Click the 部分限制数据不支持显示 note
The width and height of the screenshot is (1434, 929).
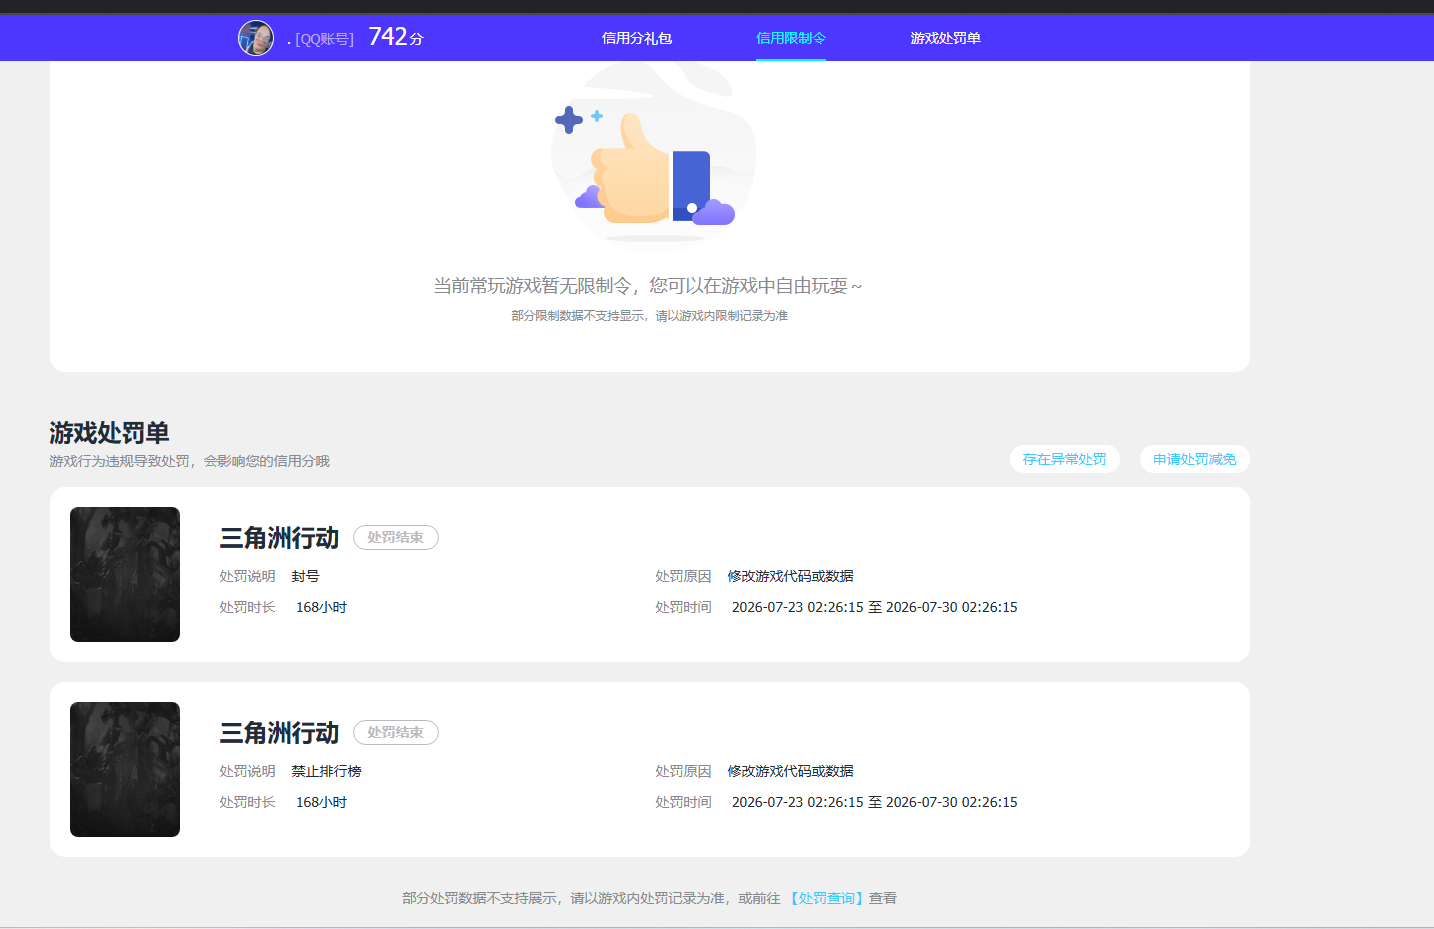pos(650,316)
